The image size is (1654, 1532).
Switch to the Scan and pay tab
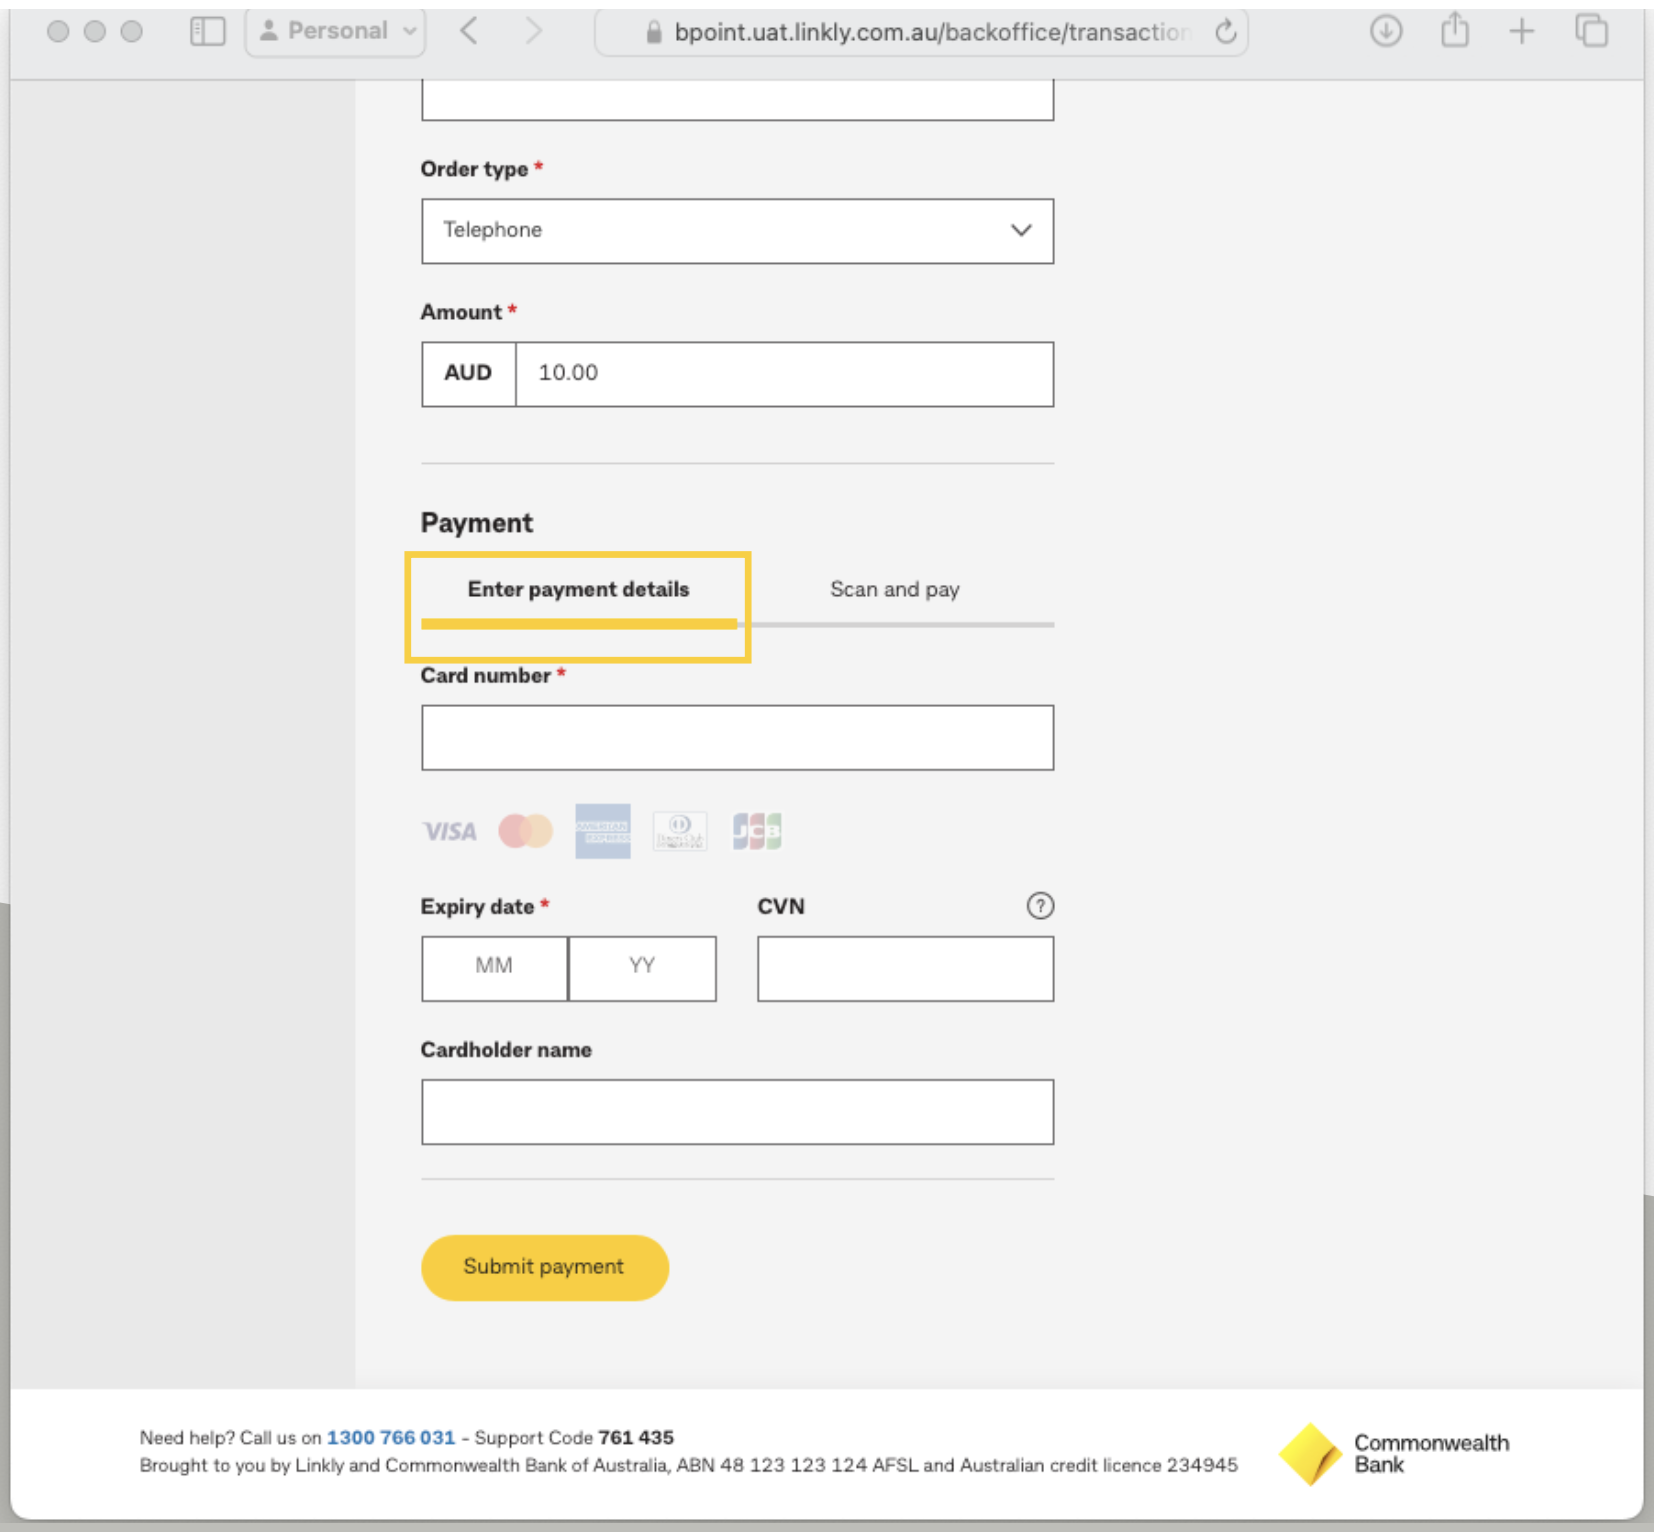(894, 589)
